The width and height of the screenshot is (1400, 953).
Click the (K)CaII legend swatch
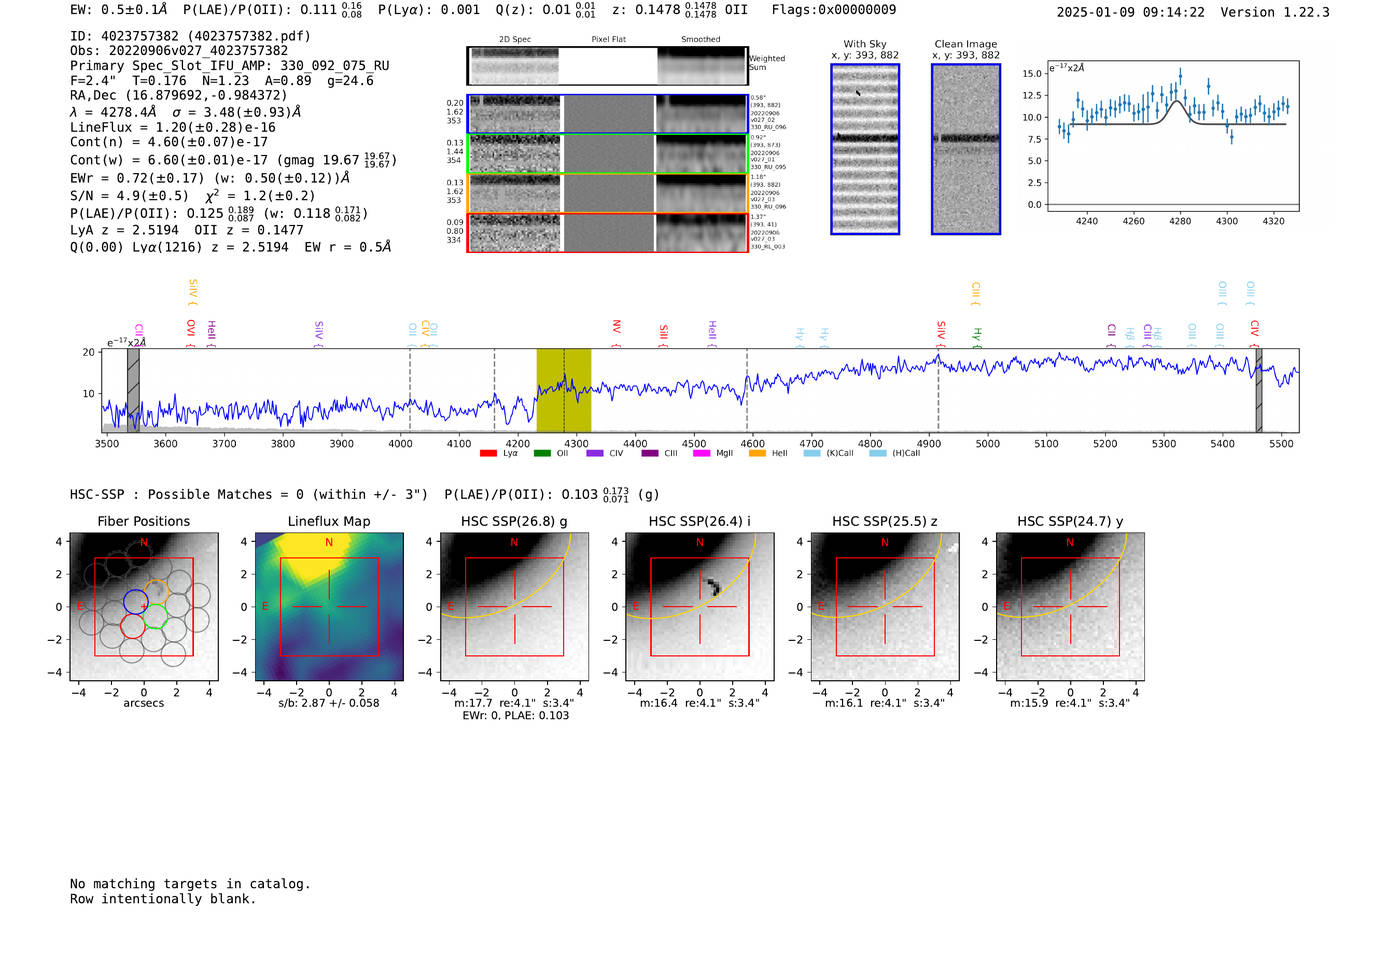(812, 453)
